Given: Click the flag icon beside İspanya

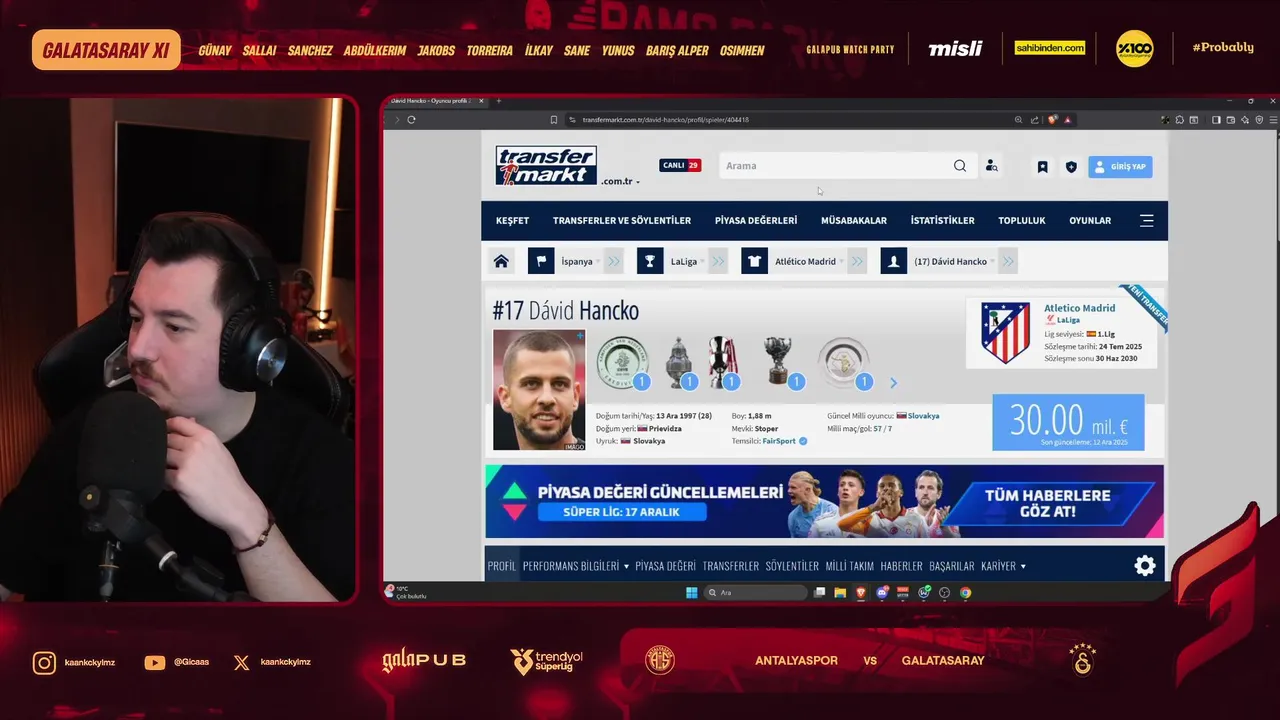Looking at the screenshot, I should 541,261.
